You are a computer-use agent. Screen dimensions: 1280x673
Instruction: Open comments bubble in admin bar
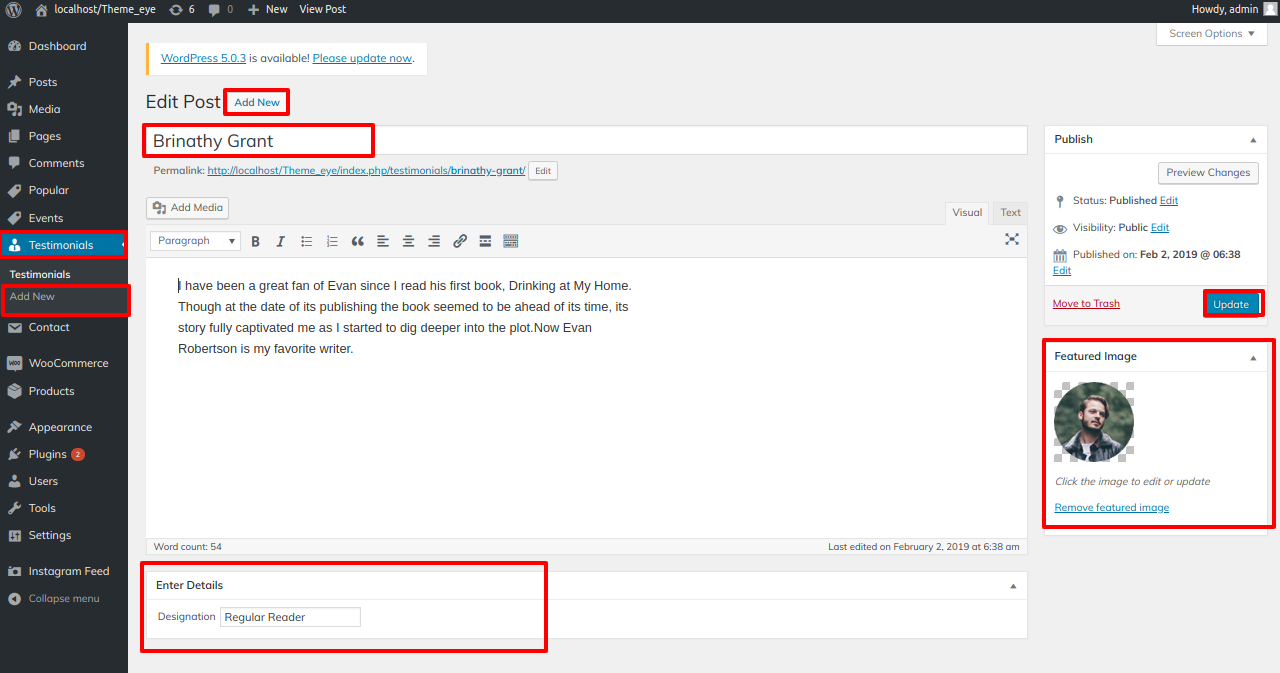(x=220, y=10)
